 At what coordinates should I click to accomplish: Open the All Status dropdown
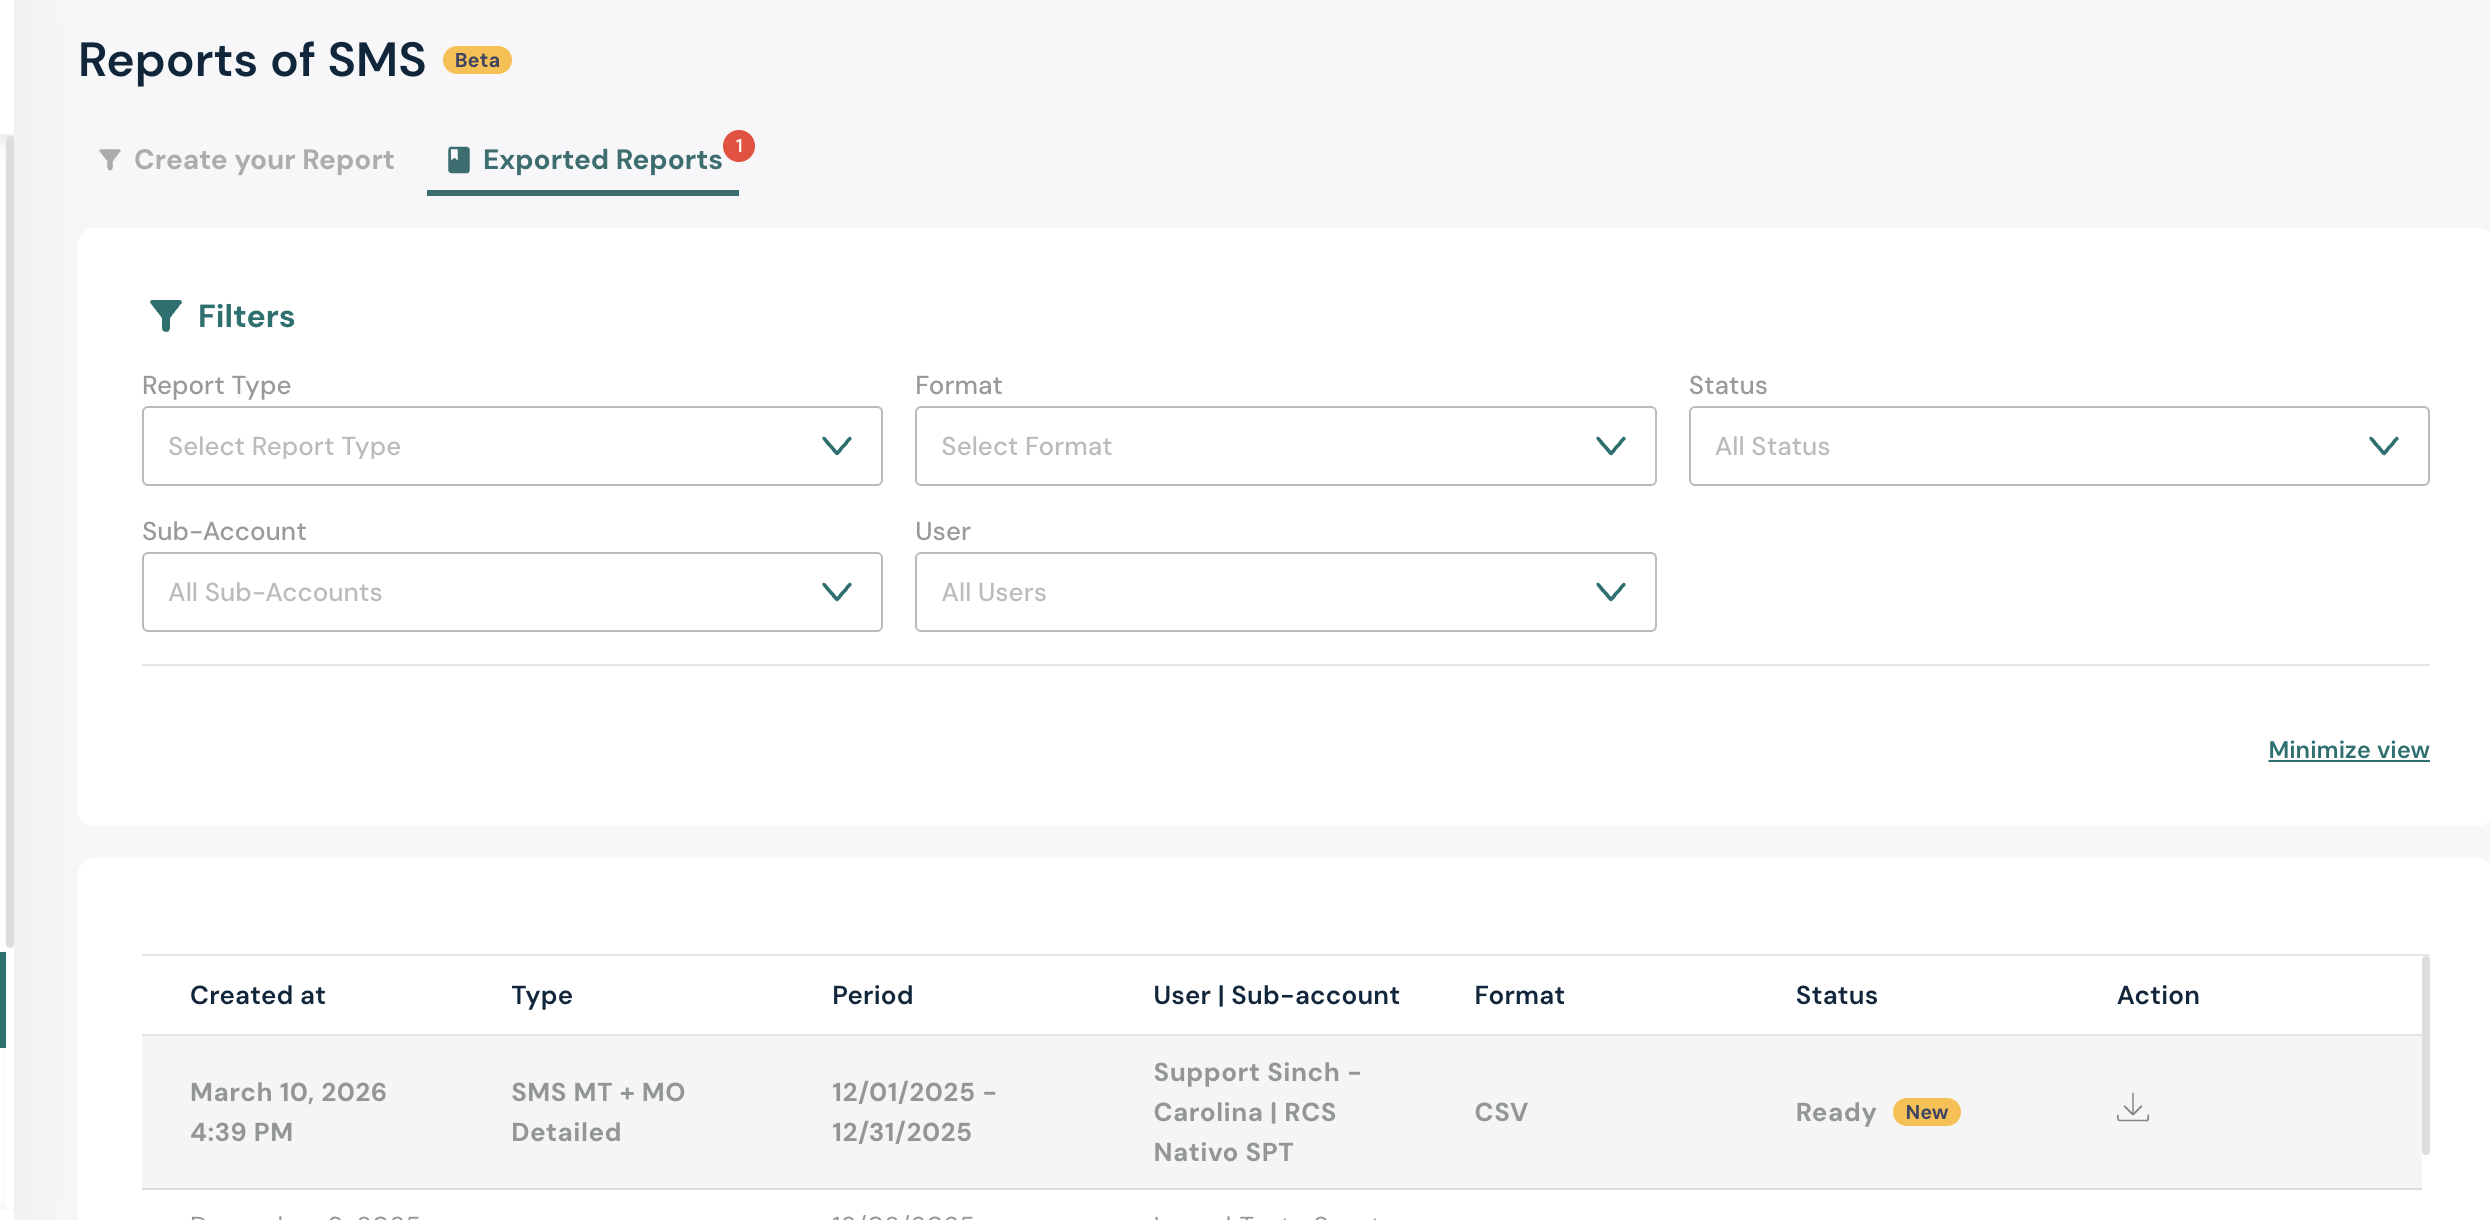click(x=2058, y=446)
